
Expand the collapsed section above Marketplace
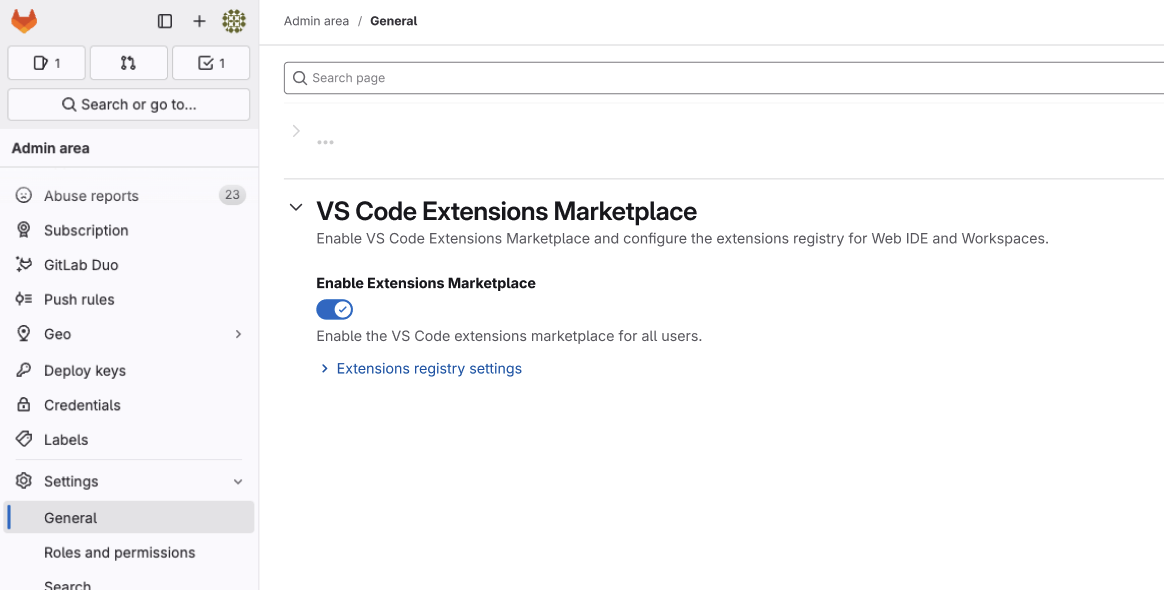click(296, 131)
